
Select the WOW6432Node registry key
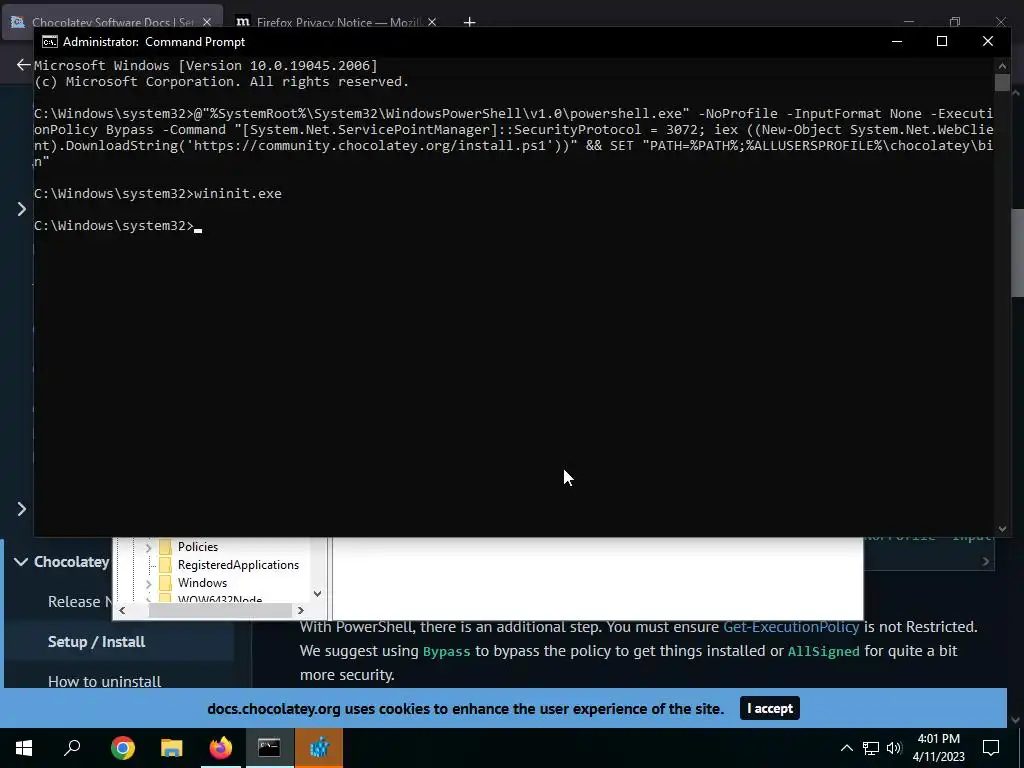point(220,599)
